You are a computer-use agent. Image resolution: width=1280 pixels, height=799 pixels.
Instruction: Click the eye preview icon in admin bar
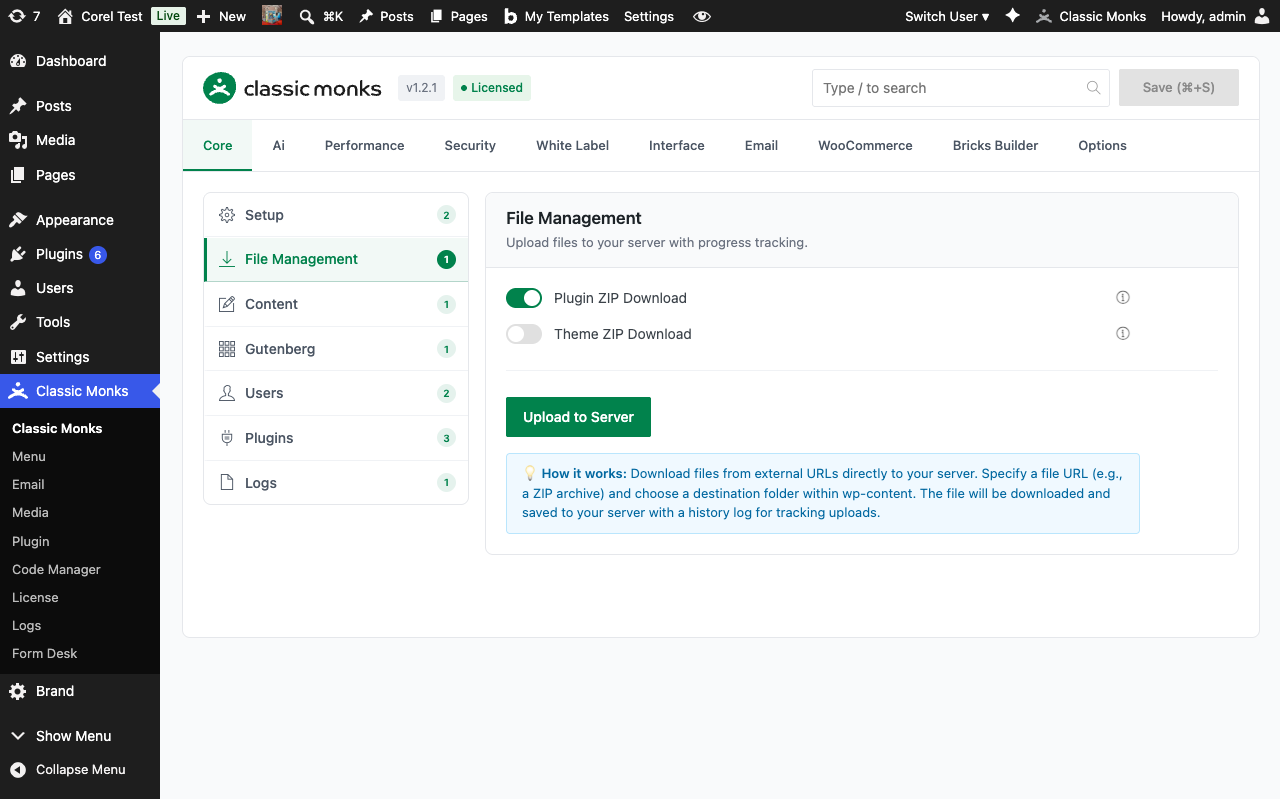702,16
